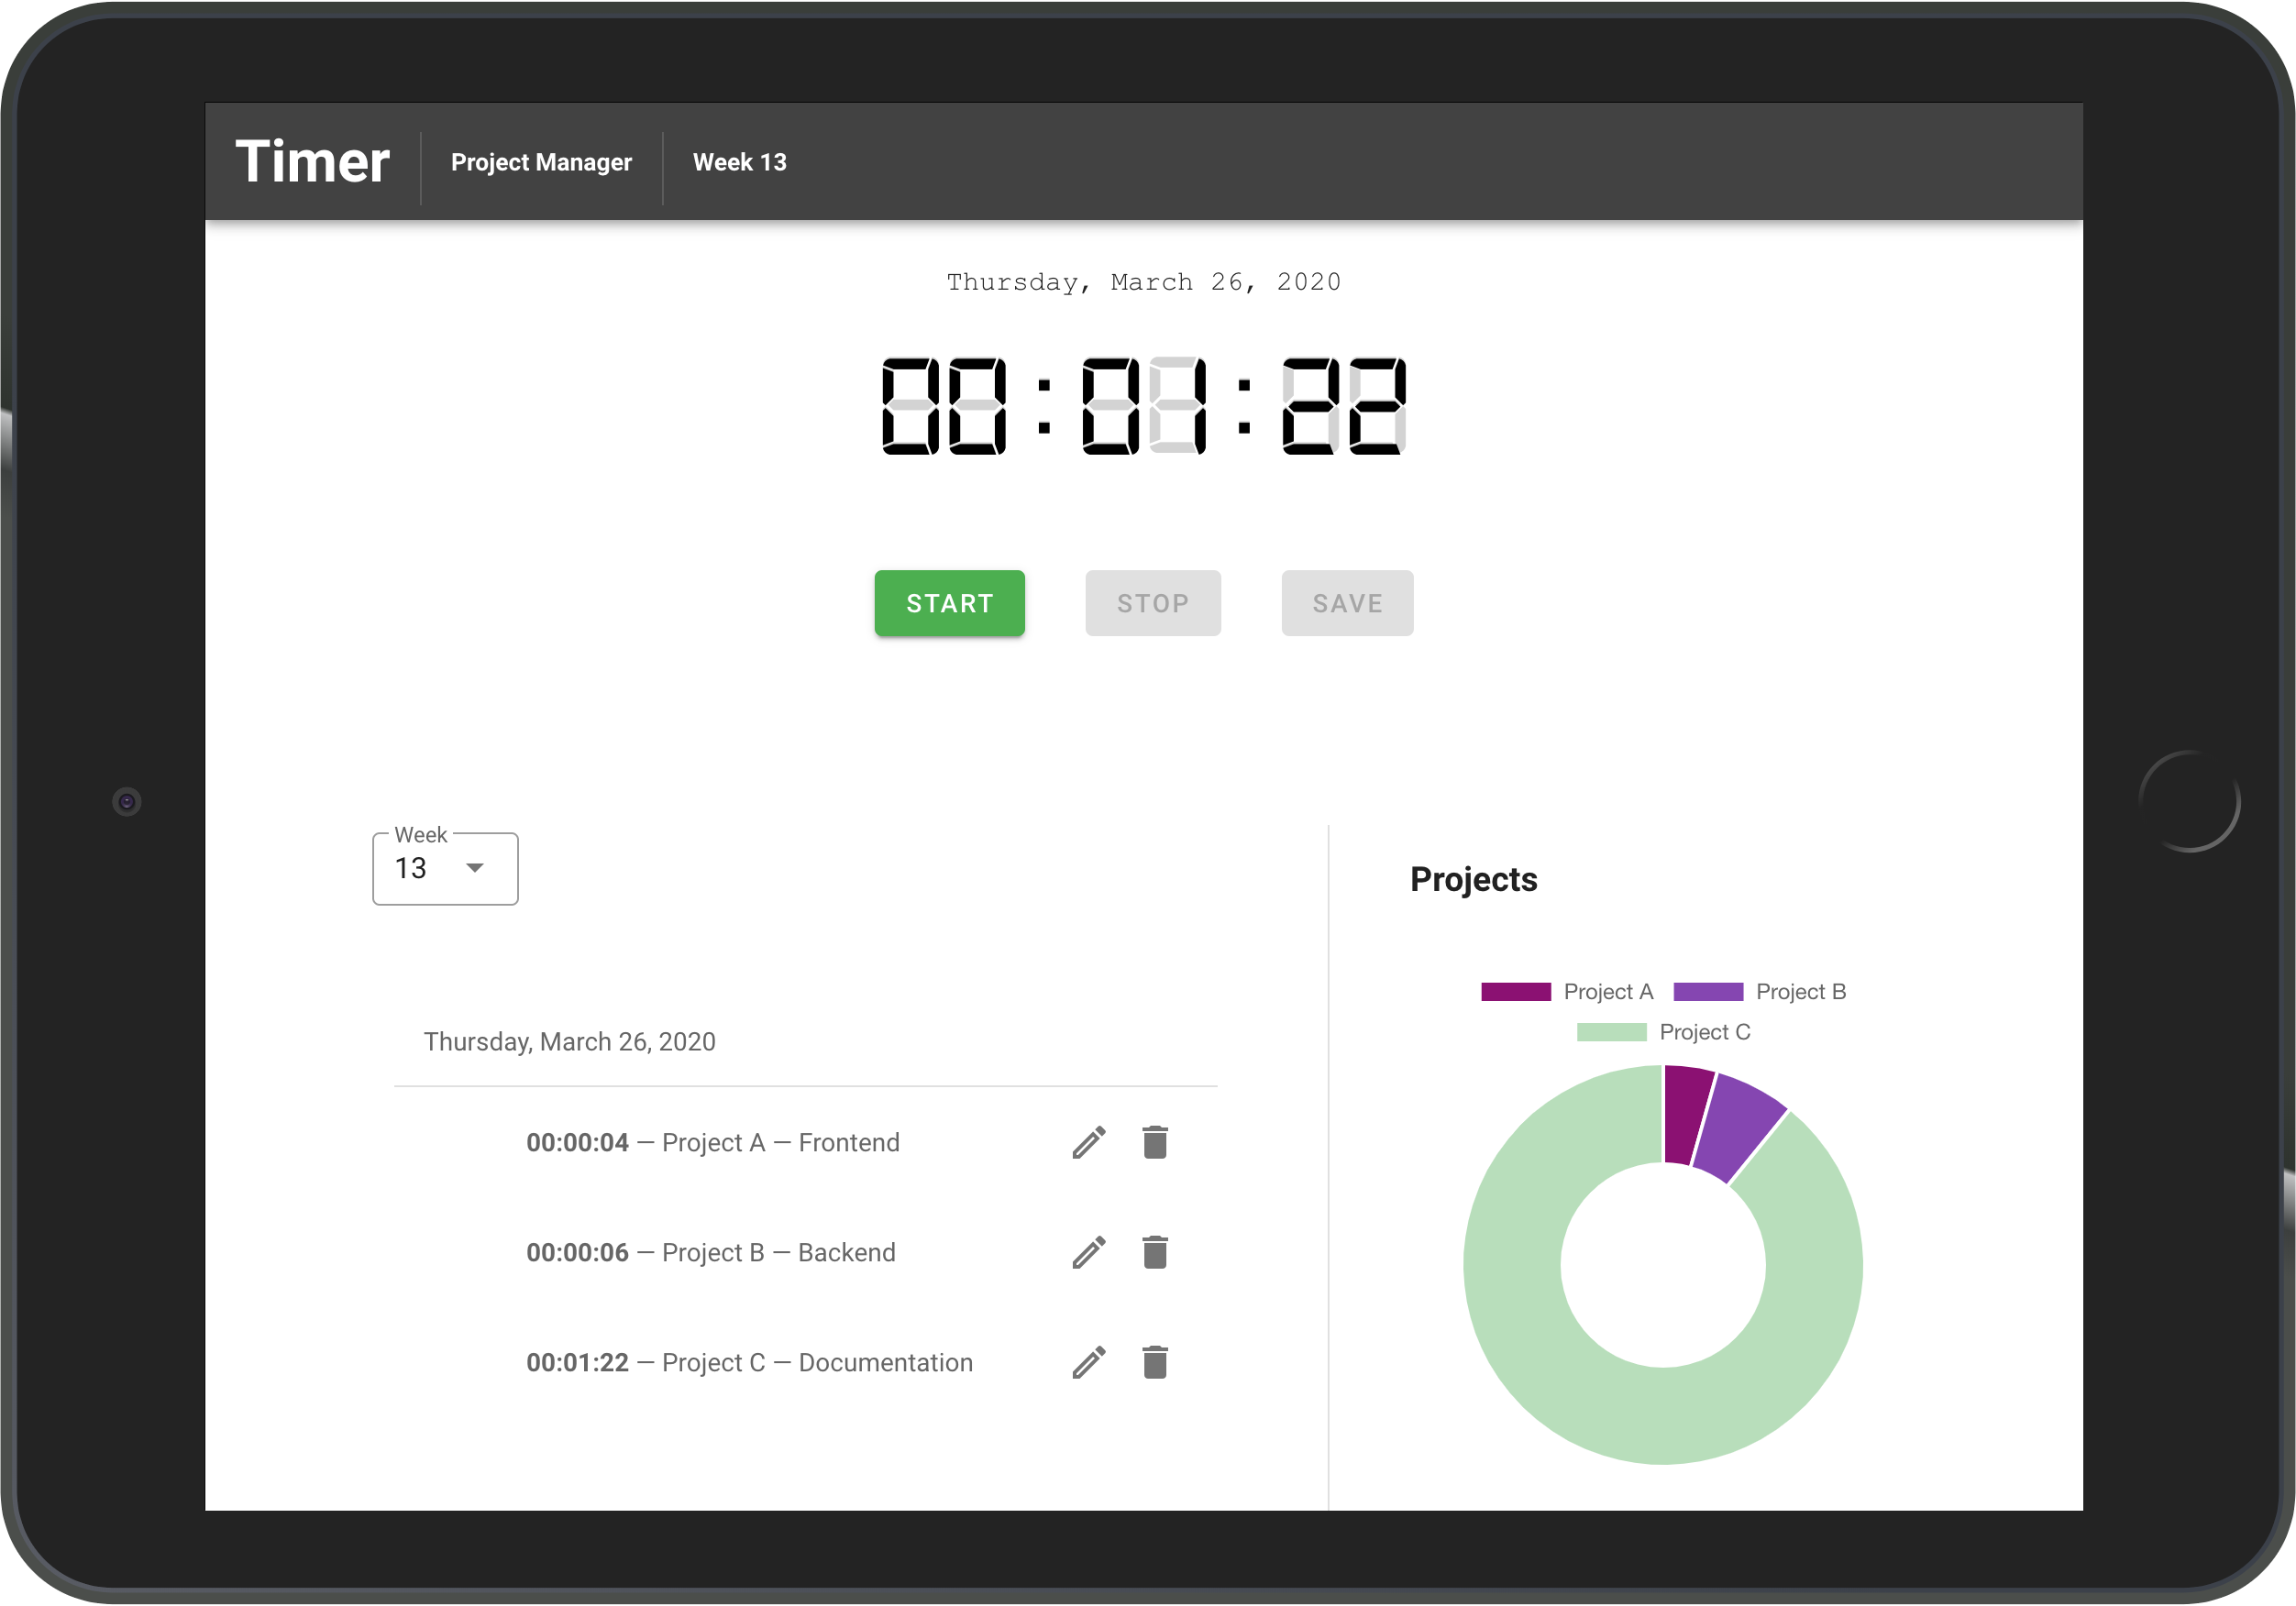Open Week 13 in the header
2296x1606 pixels.
point(739,162)
